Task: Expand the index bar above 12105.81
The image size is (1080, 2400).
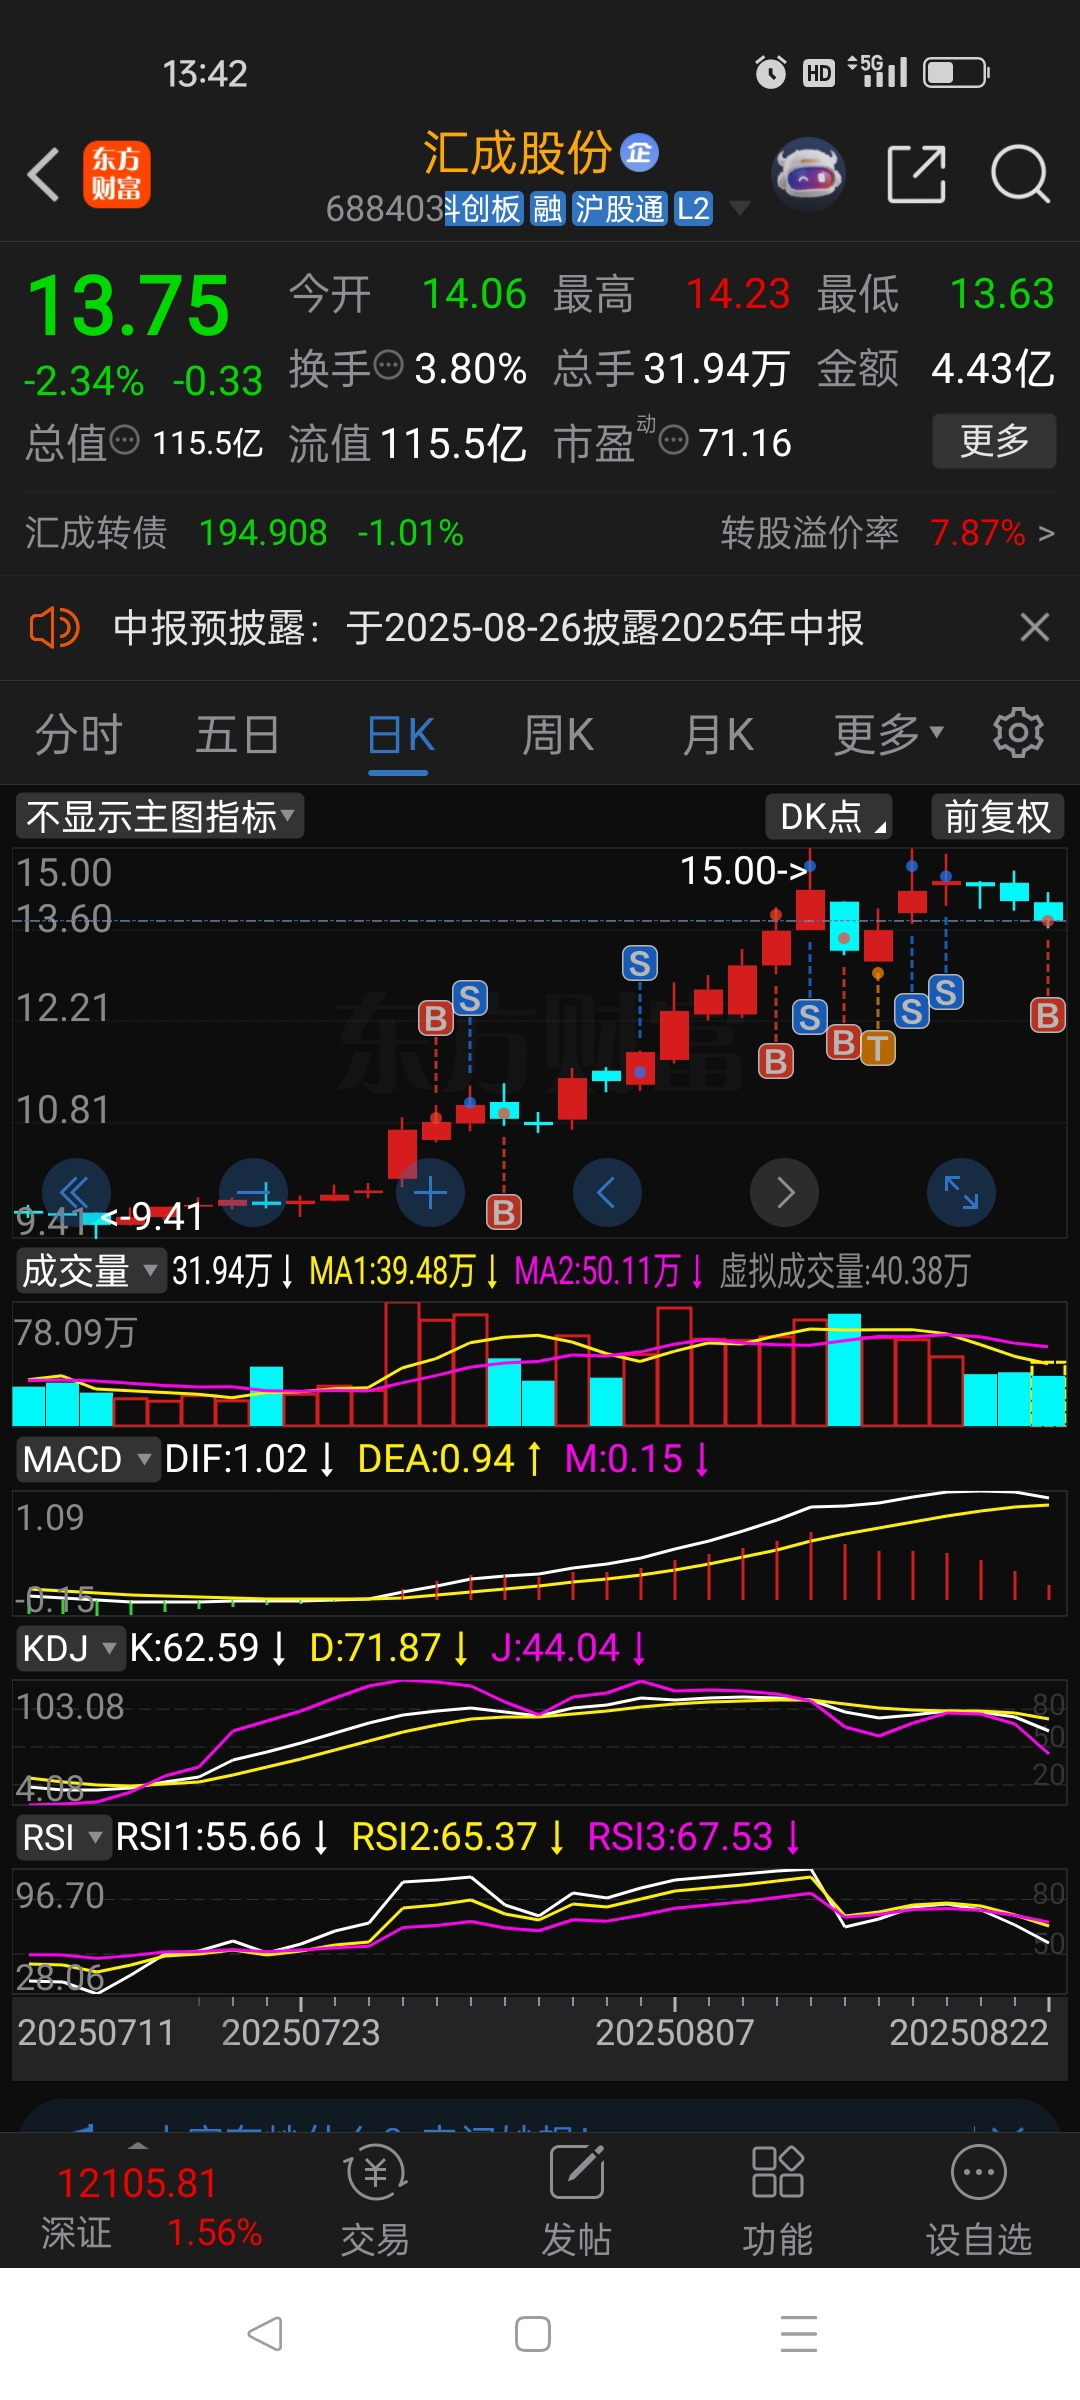Action: (139, 2146)
